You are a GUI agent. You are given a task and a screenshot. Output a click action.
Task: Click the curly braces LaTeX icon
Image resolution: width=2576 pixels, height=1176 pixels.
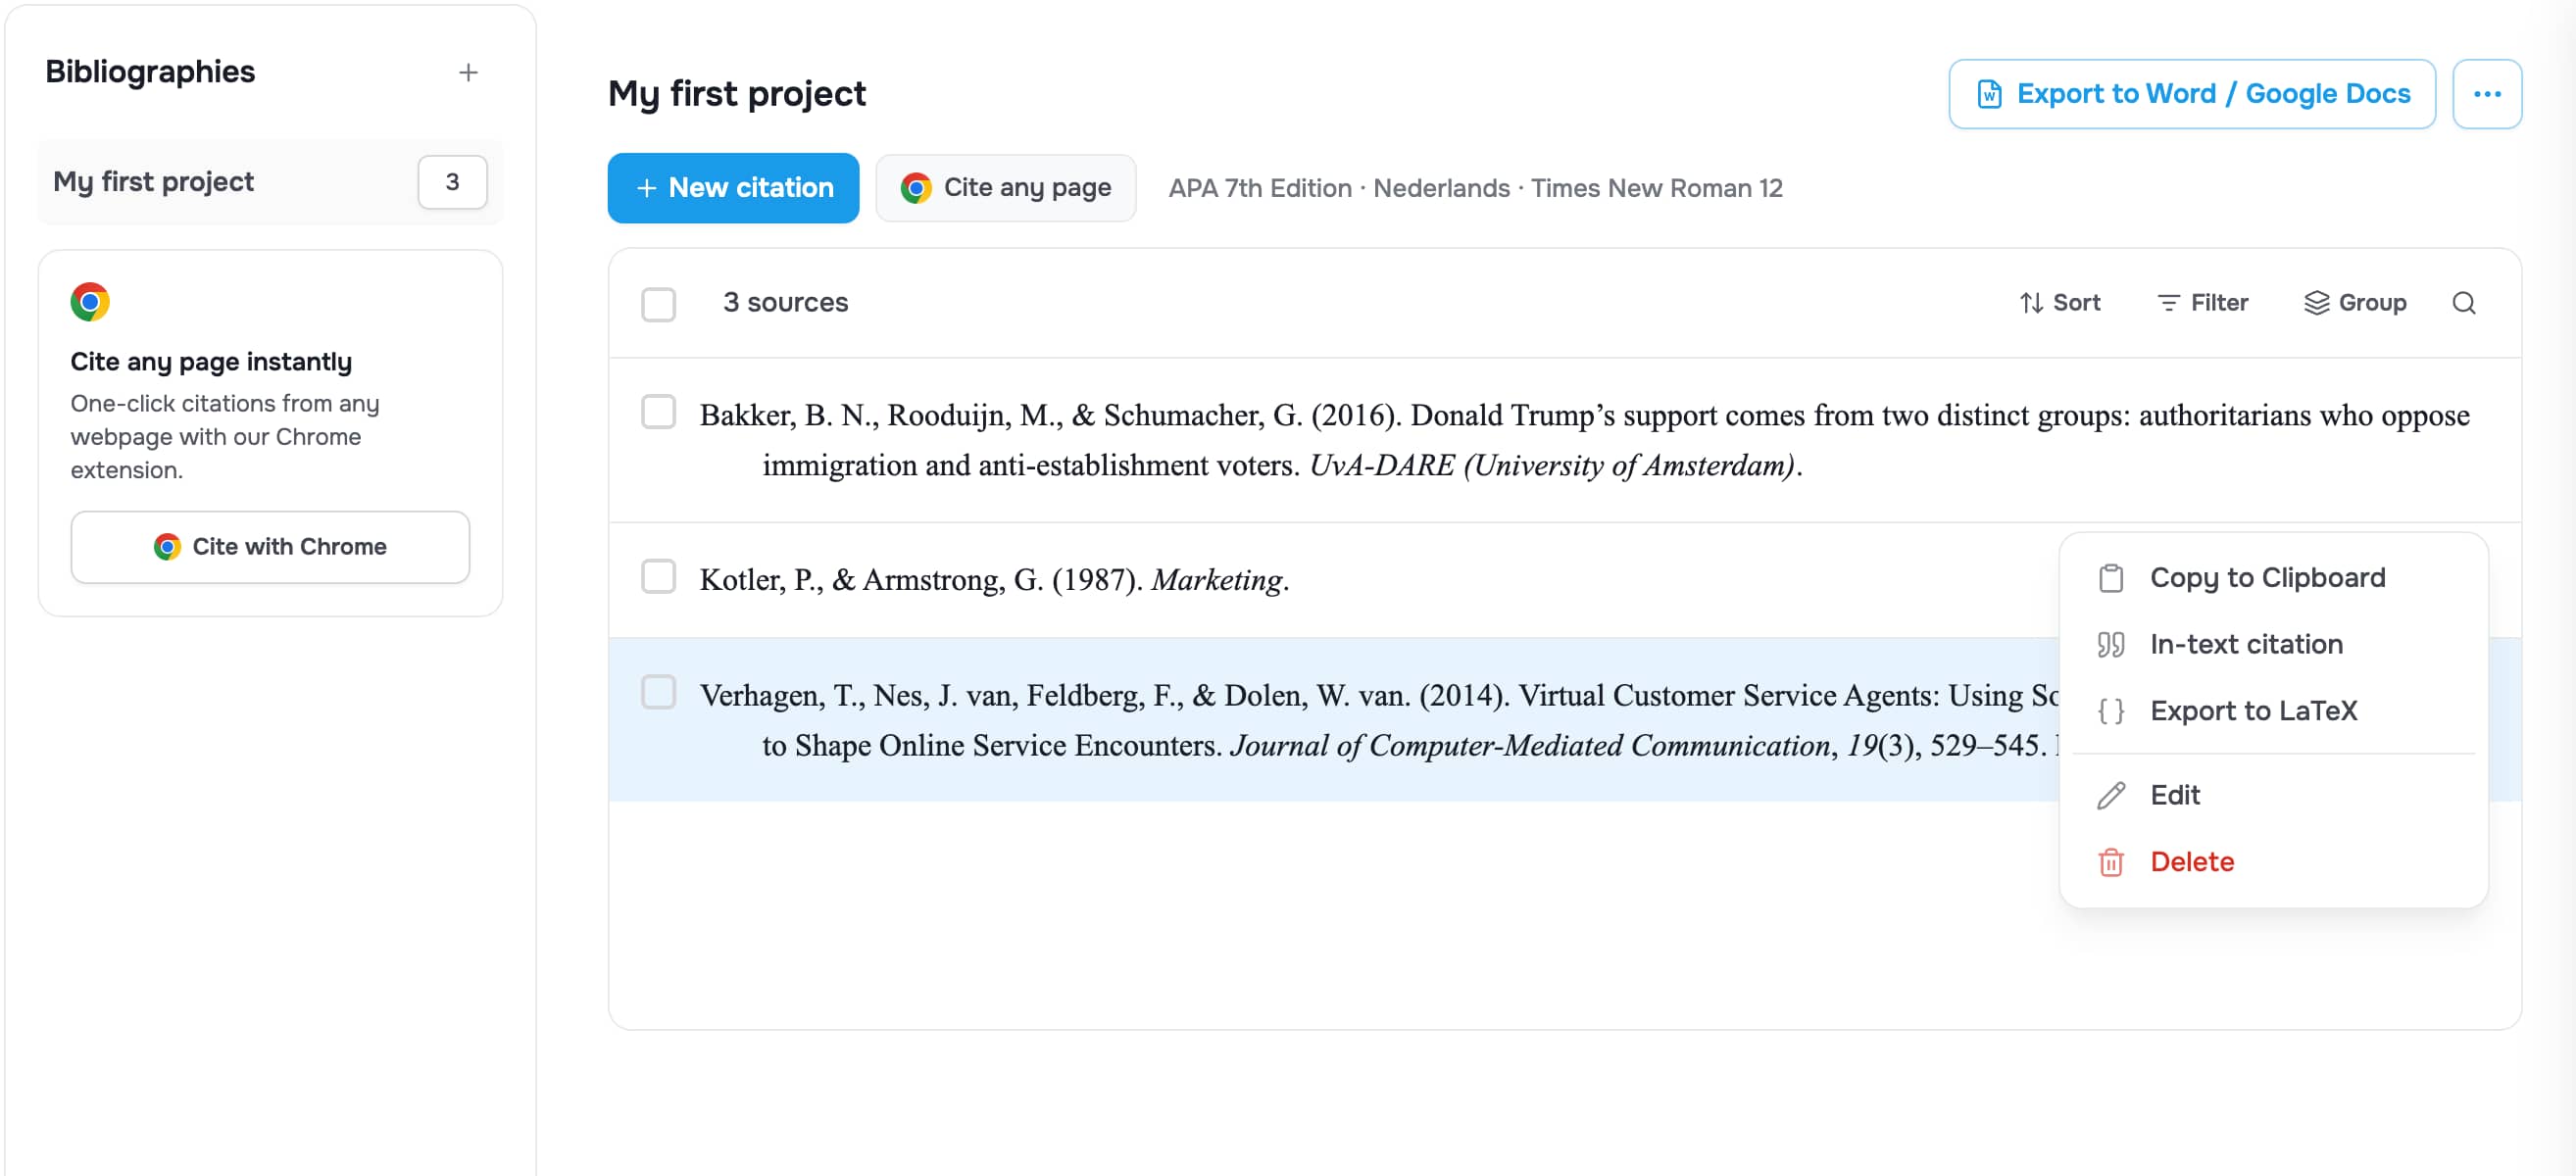click(2110, 711)
